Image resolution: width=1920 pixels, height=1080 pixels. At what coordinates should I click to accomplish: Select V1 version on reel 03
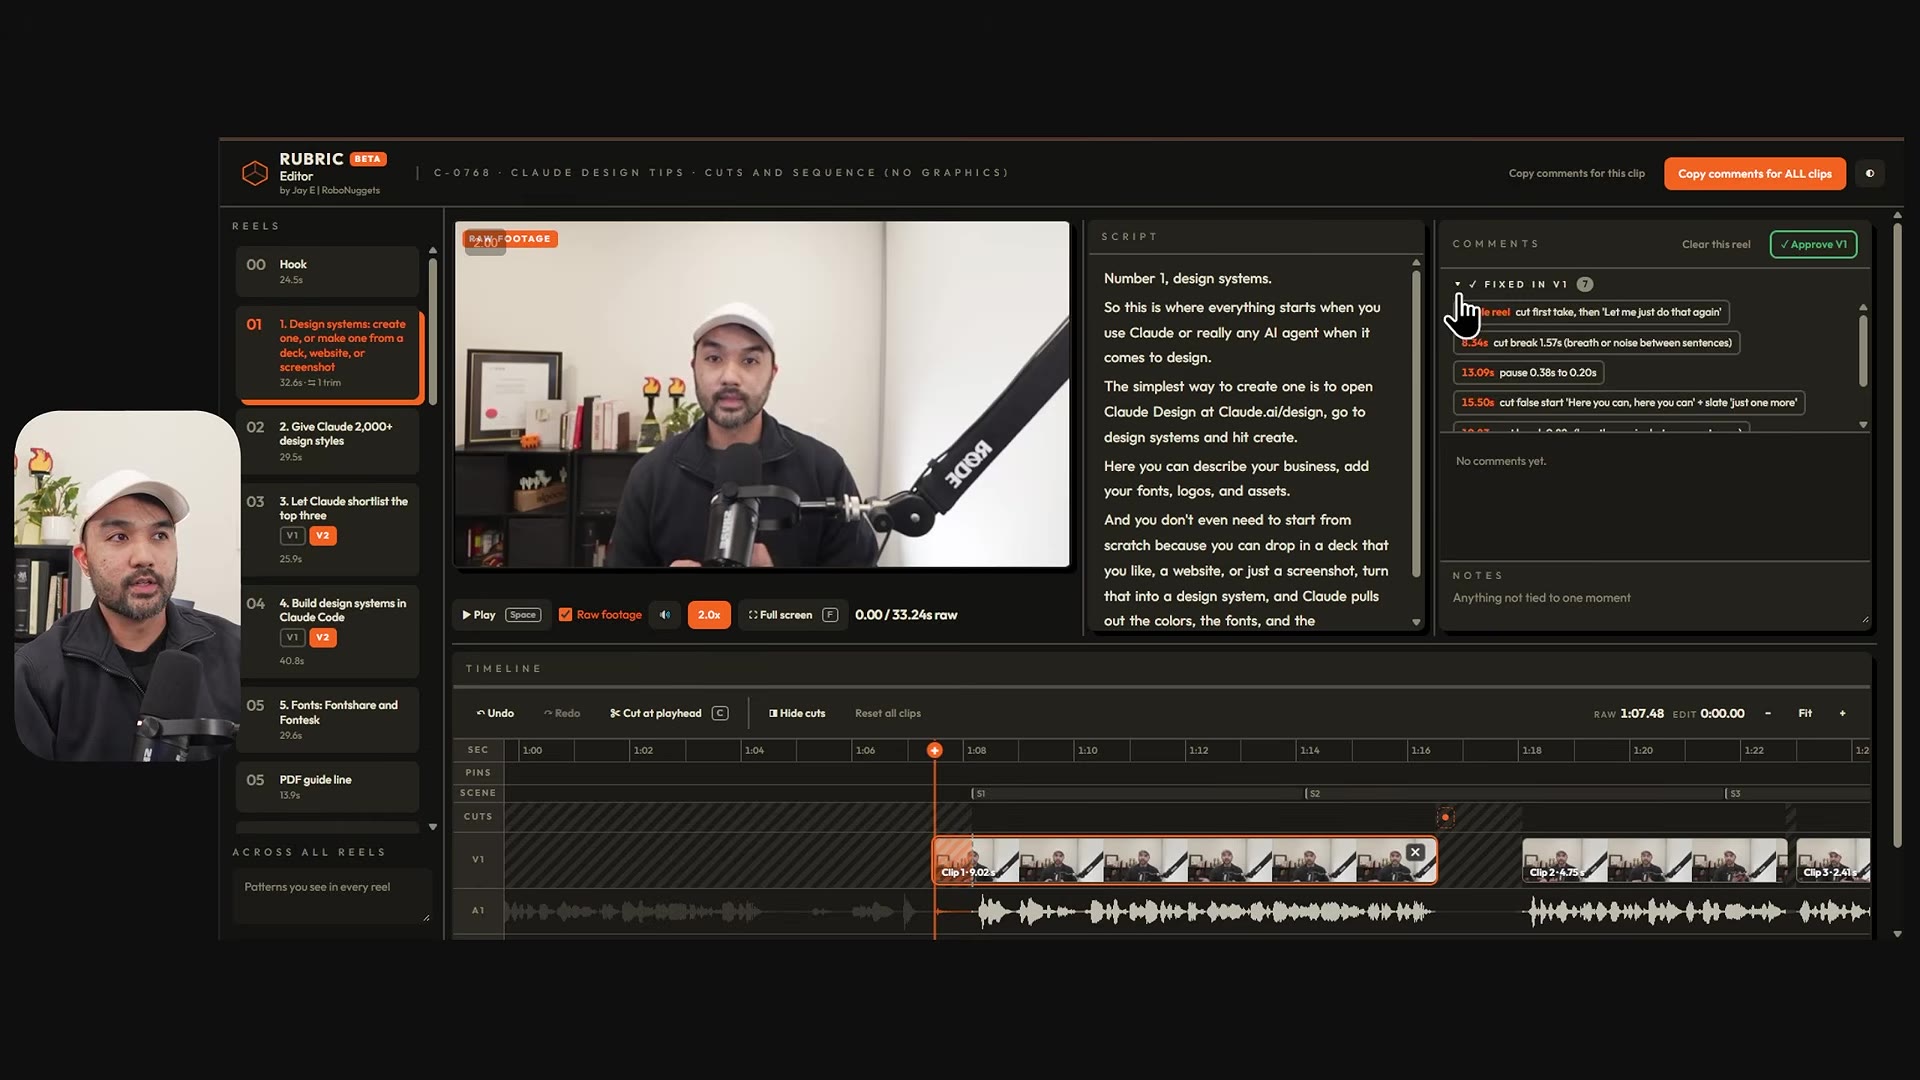tap(292, 536)
